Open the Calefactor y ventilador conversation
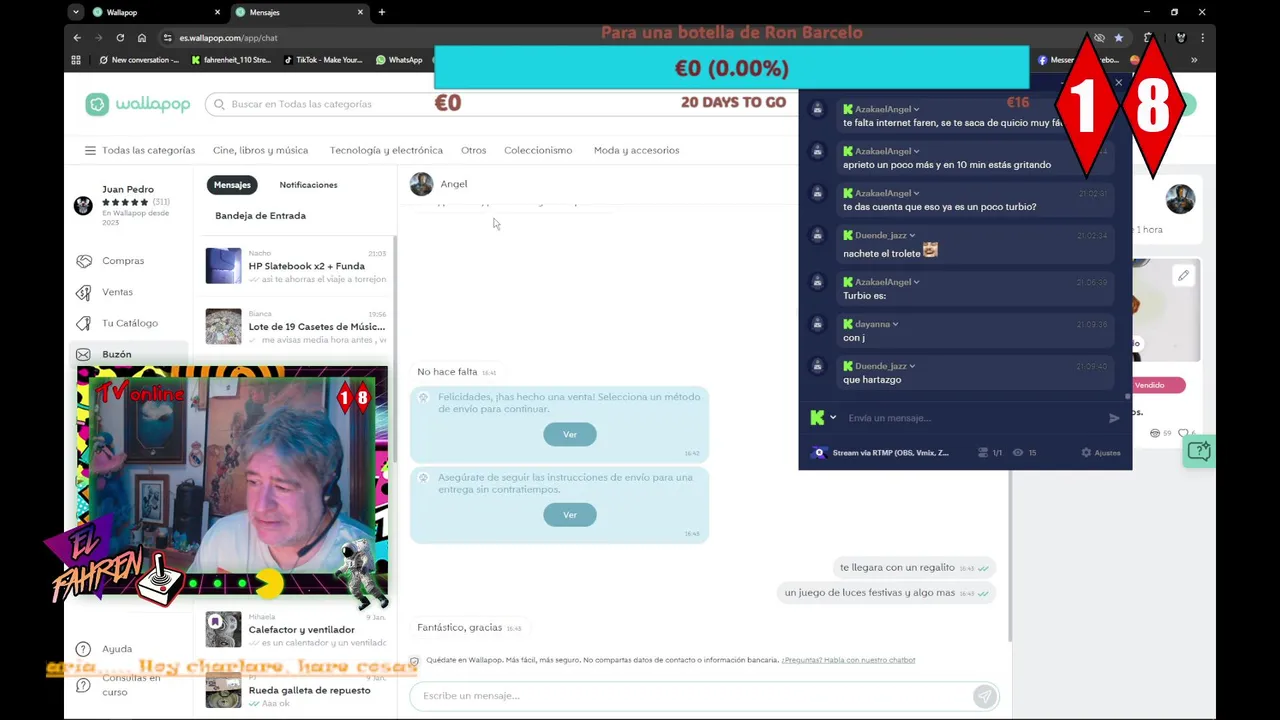This screenshot has width=1280, height=720. tap(296, 629)
